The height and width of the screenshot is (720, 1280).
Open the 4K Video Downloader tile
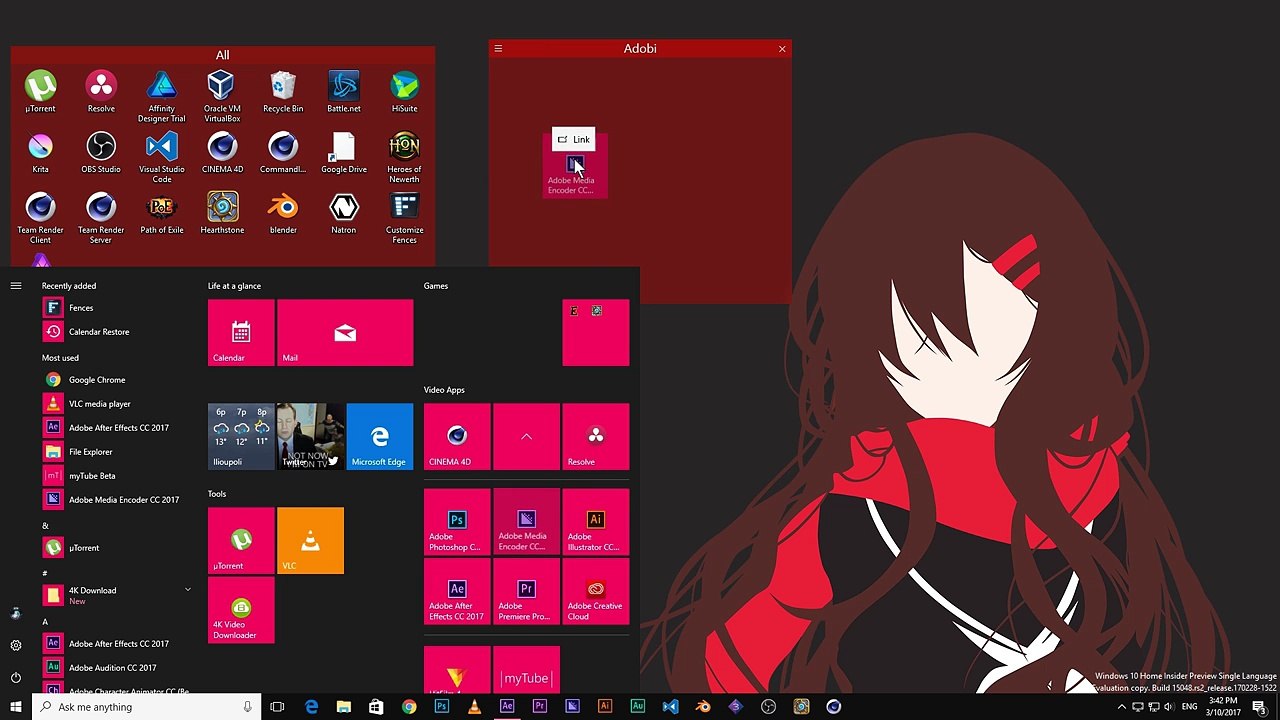(241, 610)
